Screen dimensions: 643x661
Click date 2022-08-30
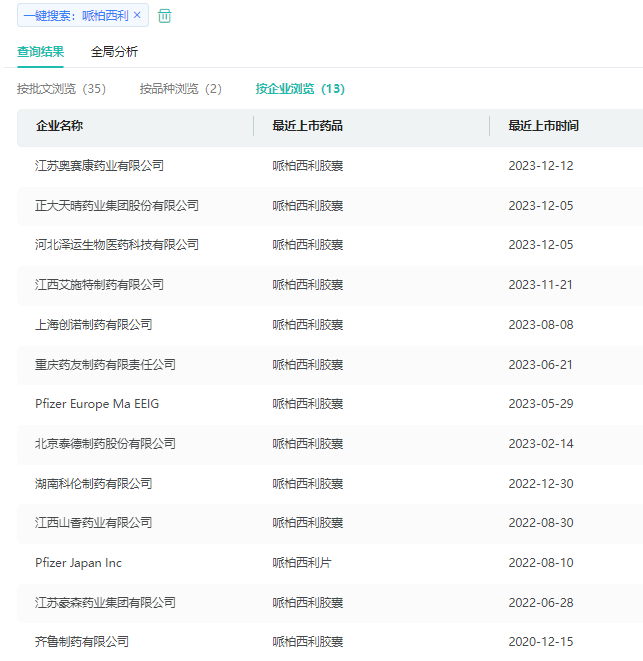(541, 523)
